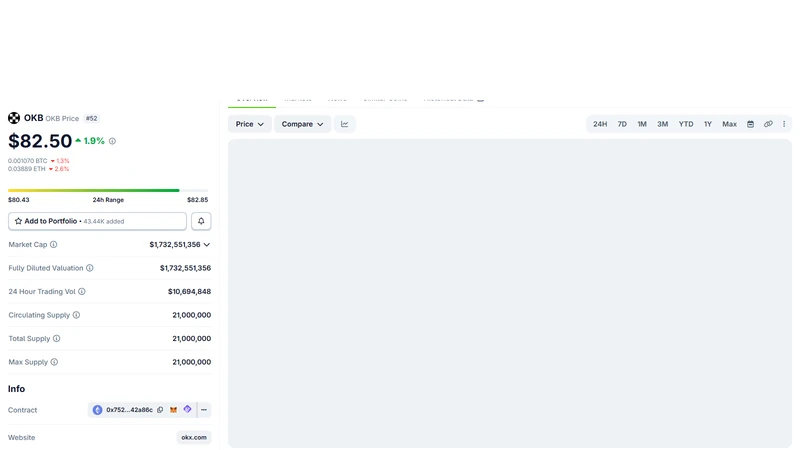The height and width of the screenshot is (450, 800).
Task: Click the chart link share icon
Action: (x=768, y=124)
